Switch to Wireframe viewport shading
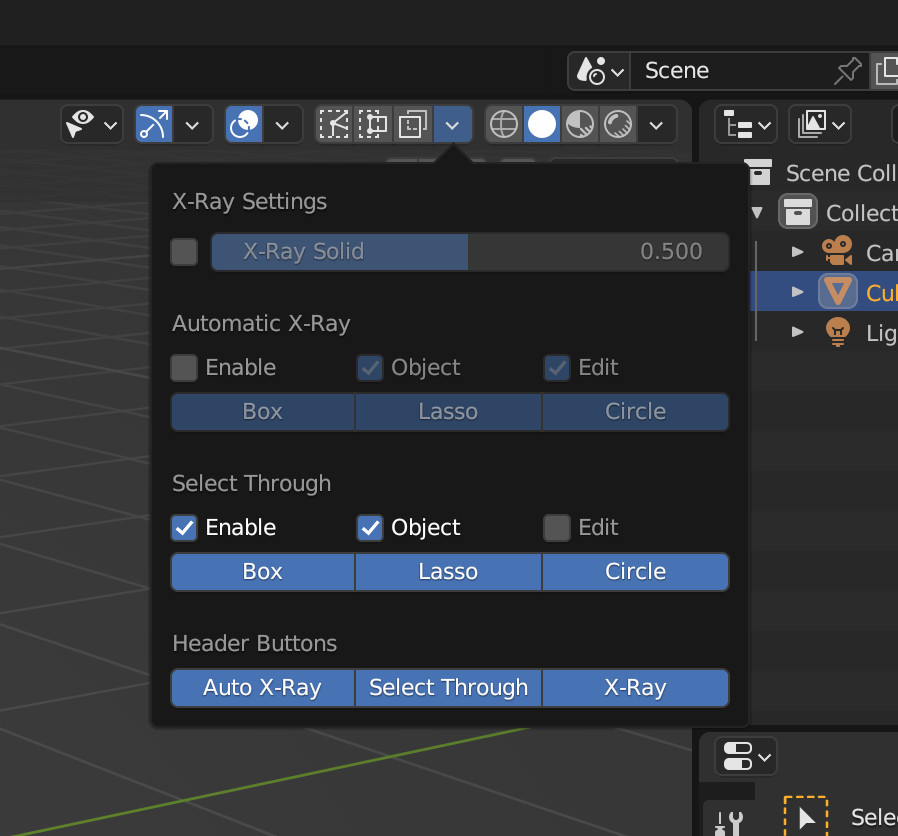This screenshot has width=898, height=836. pyautogui.click(x=504, y=124)
